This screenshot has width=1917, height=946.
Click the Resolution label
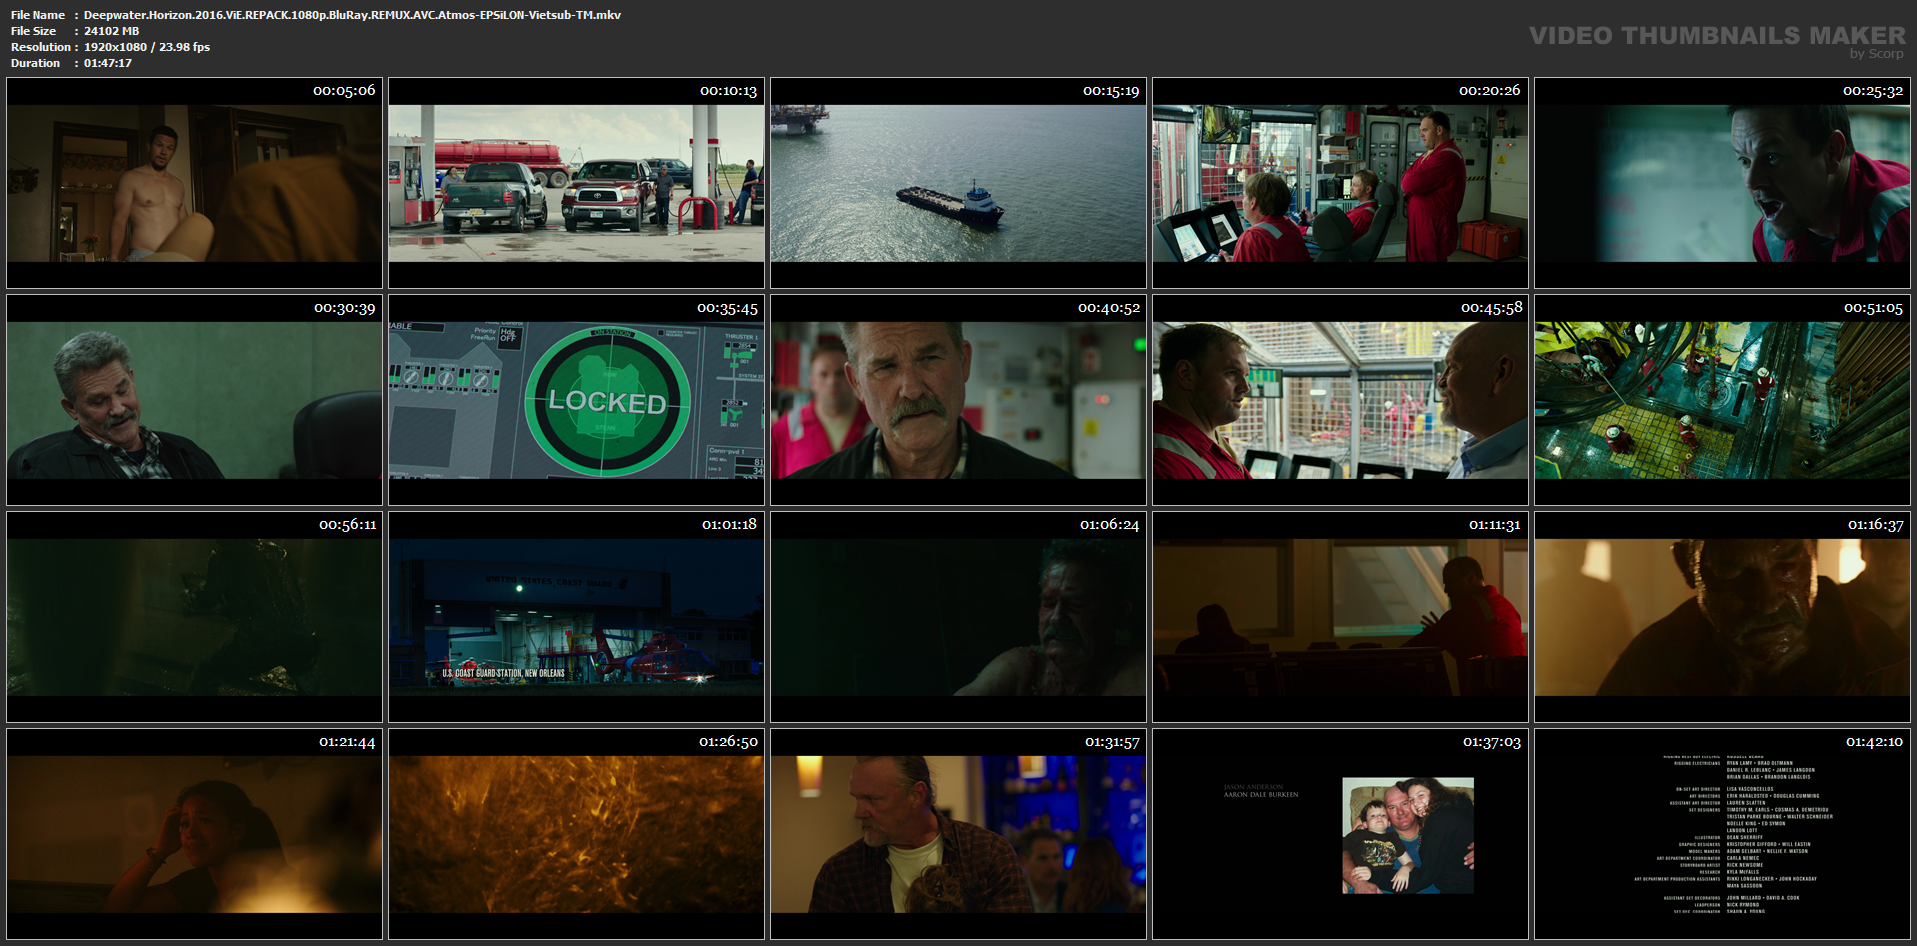point(41,47)
